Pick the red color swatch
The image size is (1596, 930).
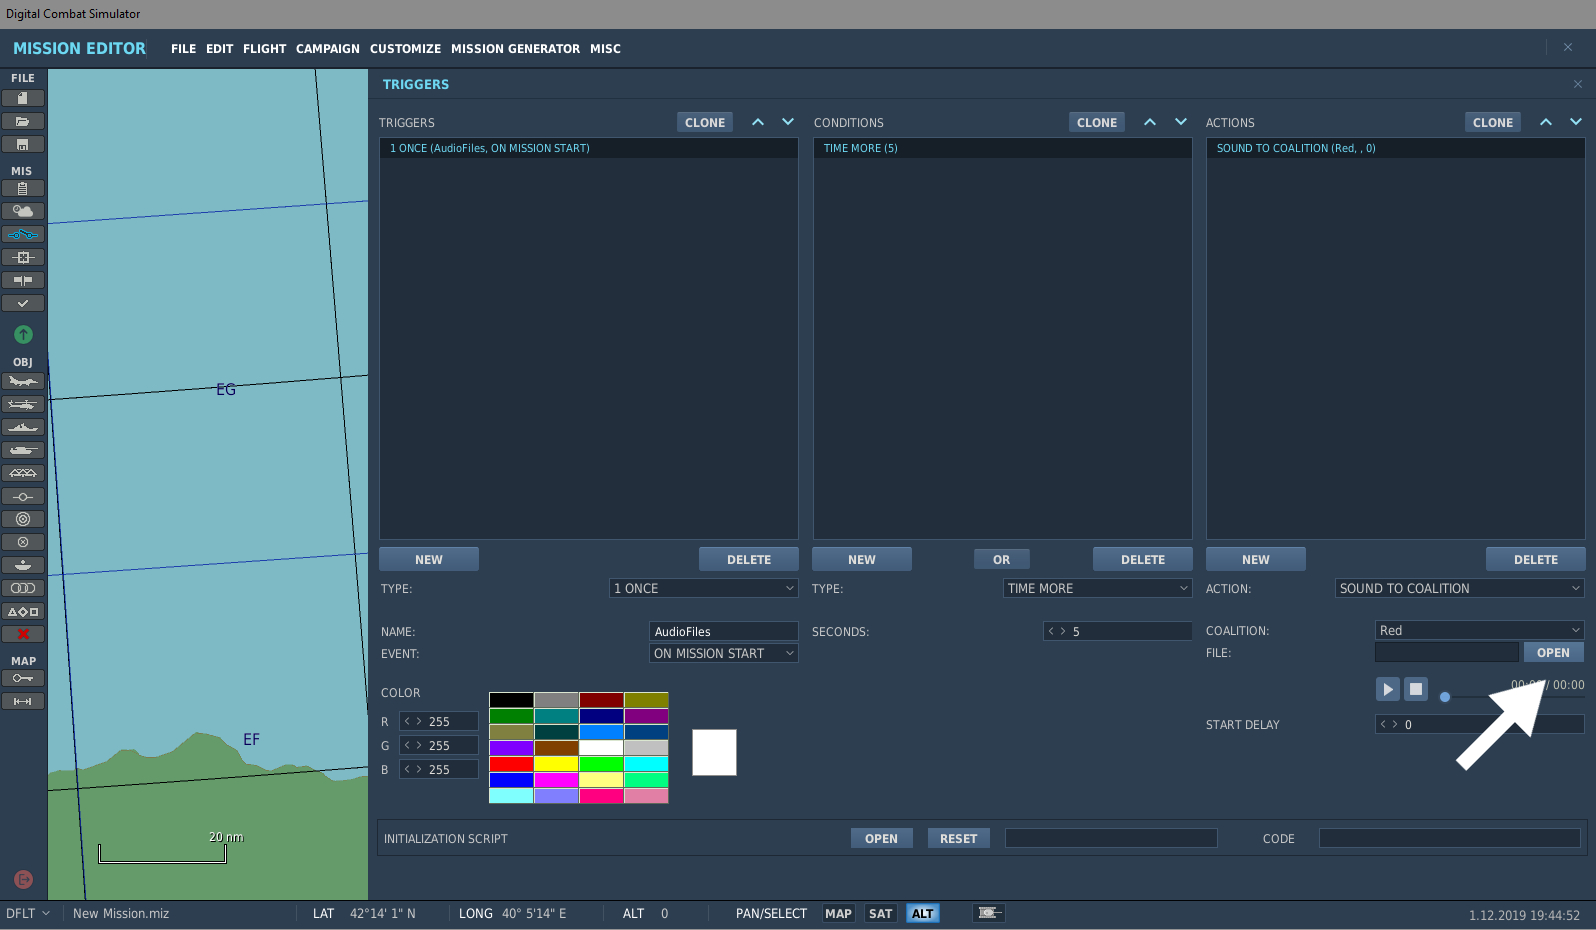point(511,764)
